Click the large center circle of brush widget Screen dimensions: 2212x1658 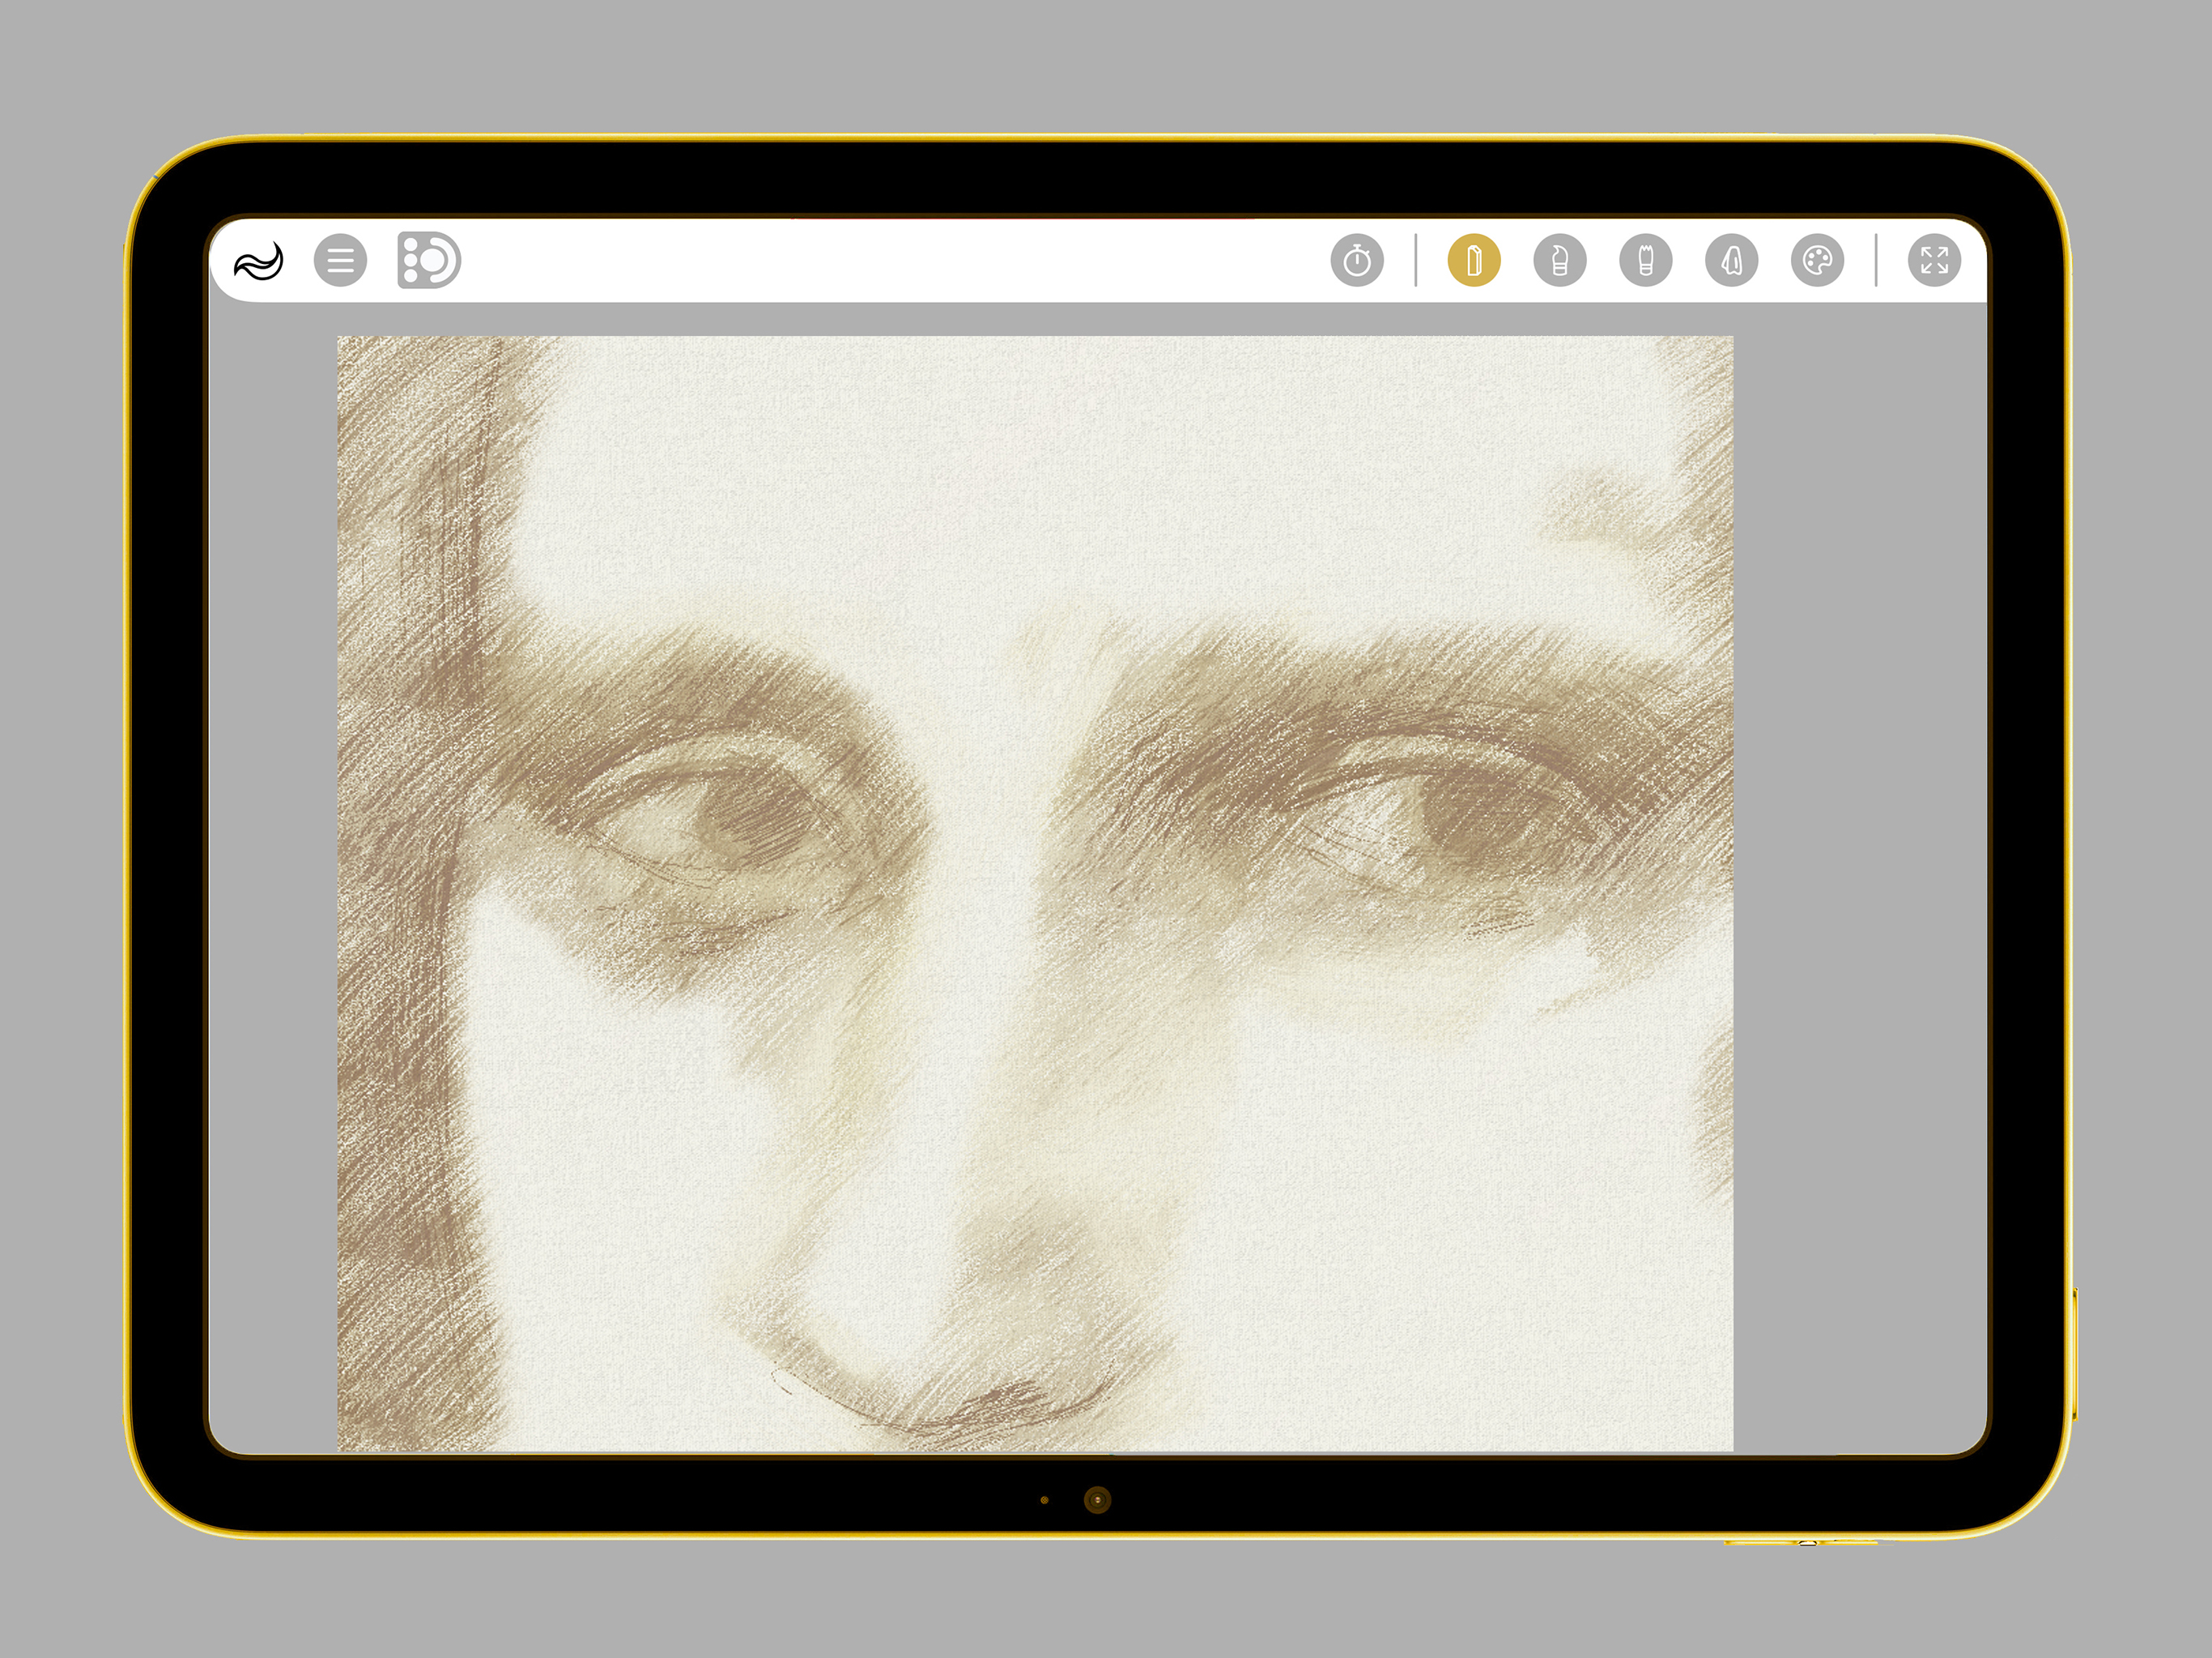pos(432,261)
